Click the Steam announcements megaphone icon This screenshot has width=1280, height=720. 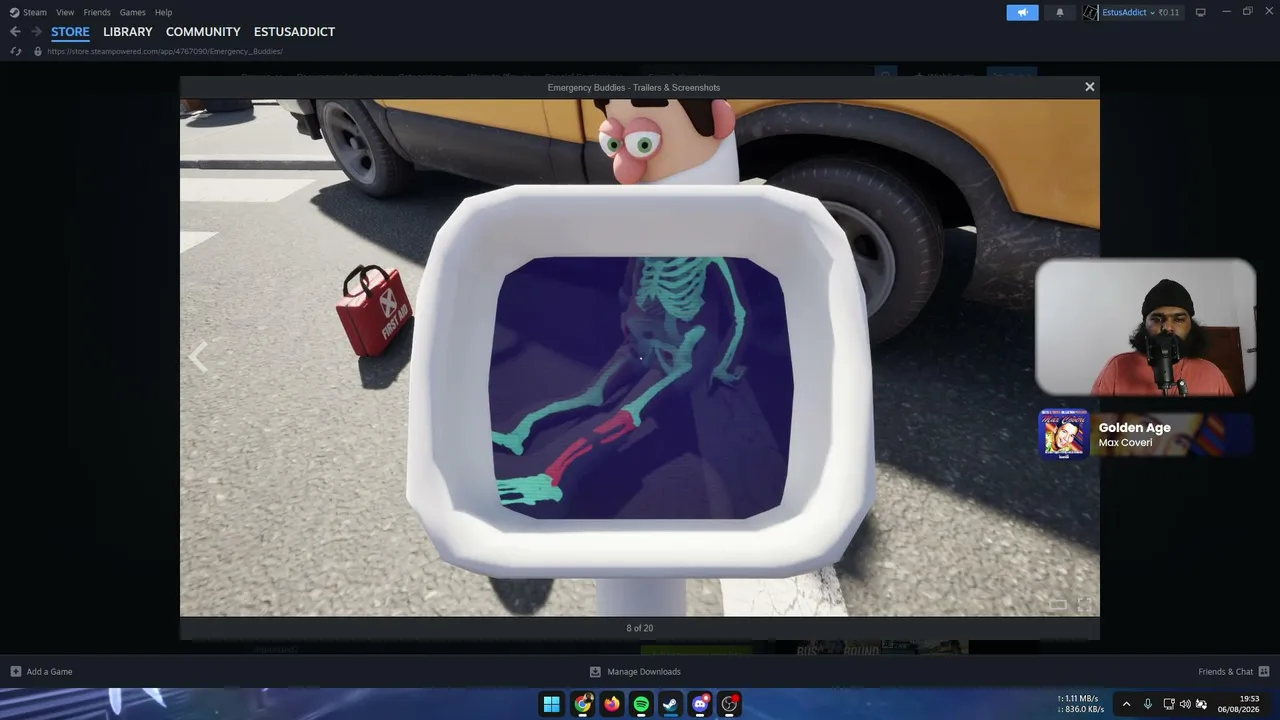(x=1022, y=12)
